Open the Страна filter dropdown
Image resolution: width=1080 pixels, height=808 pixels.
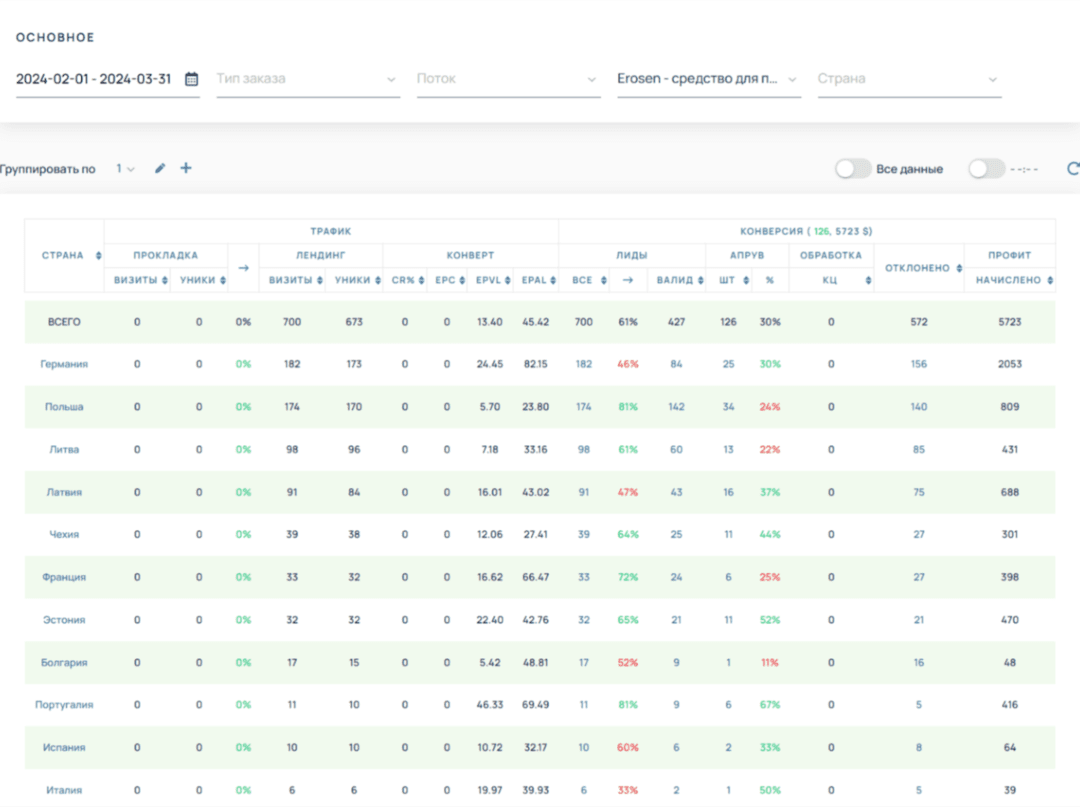909,79
